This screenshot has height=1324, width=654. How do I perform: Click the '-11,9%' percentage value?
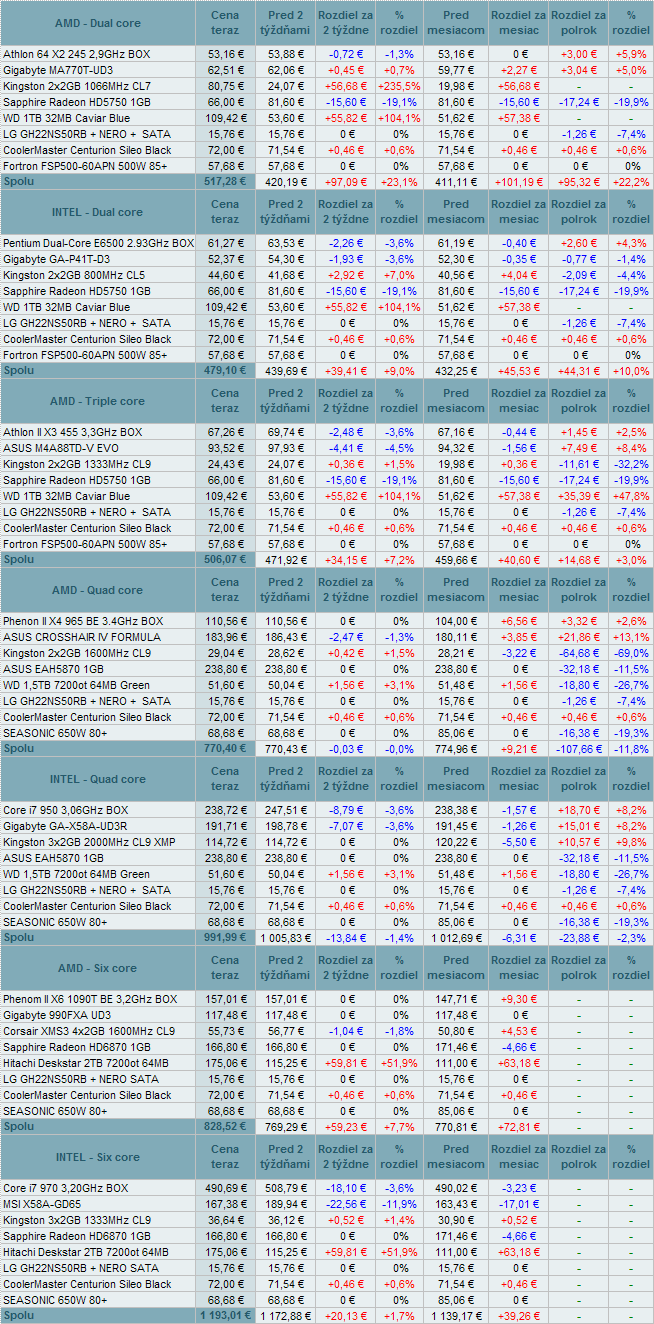coord(400,1204)
